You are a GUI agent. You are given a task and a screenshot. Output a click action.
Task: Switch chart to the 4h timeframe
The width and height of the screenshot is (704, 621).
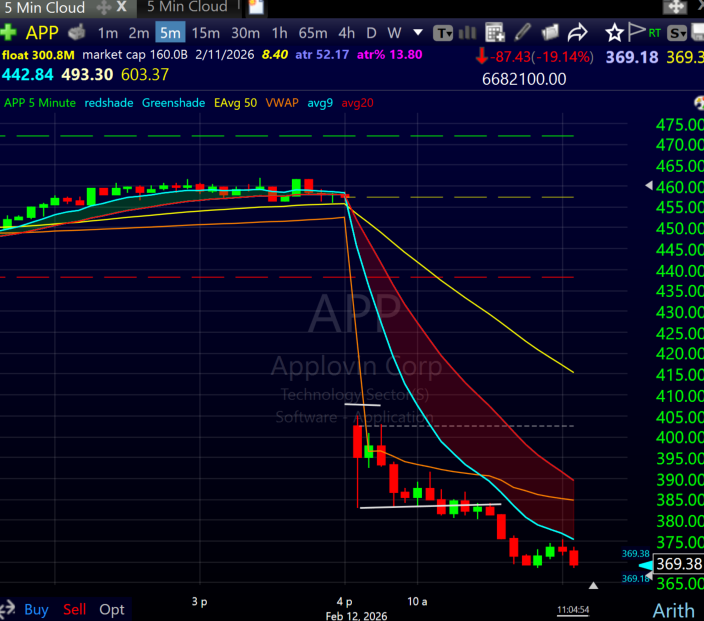346,33
